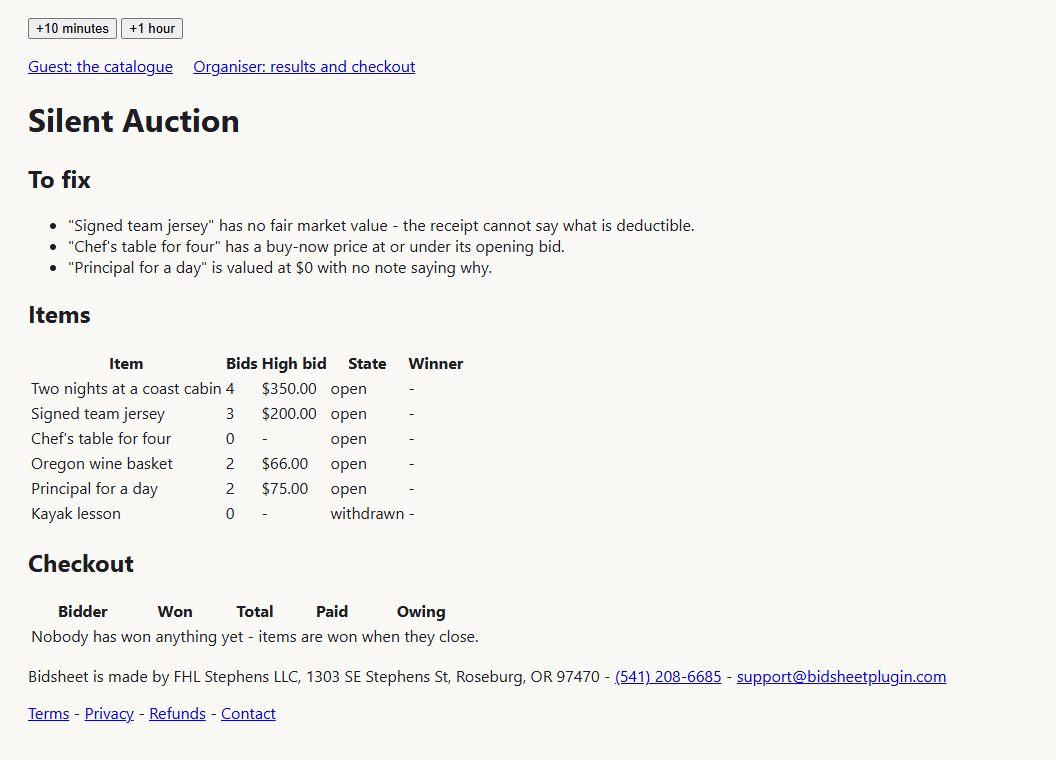Screen dimensions: 1056x760
Task: Select the open state of coast cabin row
Action: click(x=348, y=389)
